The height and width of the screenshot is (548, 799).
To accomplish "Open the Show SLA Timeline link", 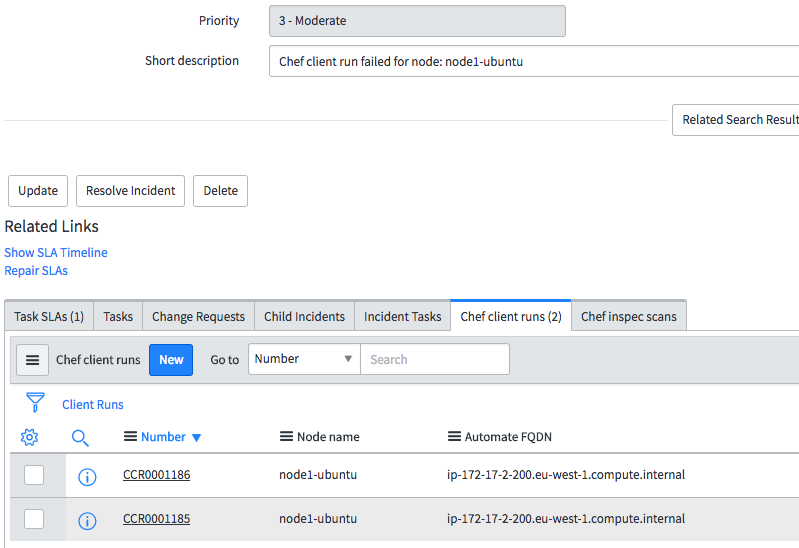I will [x=56, y=252].
